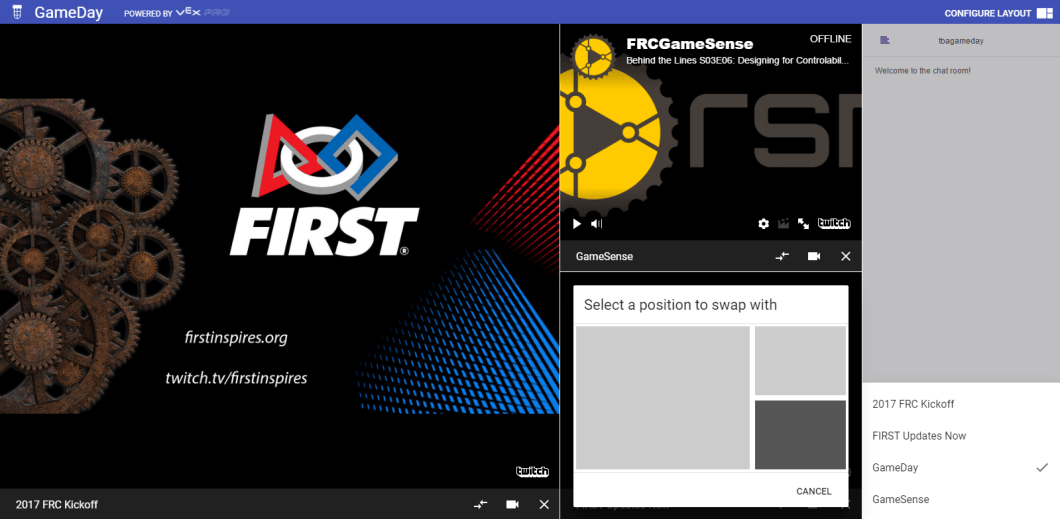Click swap position icon in GameSense bar
The height and width of the screenshot is (519, 1060).
coord(782,257)
